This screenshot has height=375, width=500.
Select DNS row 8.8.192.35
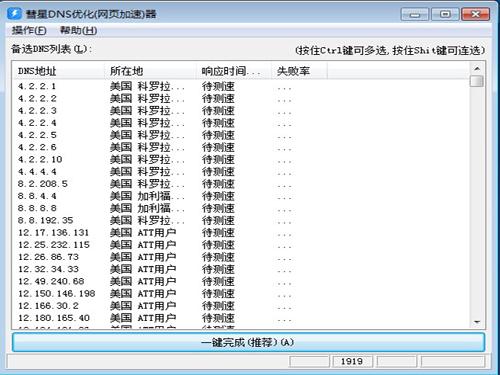click(241, 220)
